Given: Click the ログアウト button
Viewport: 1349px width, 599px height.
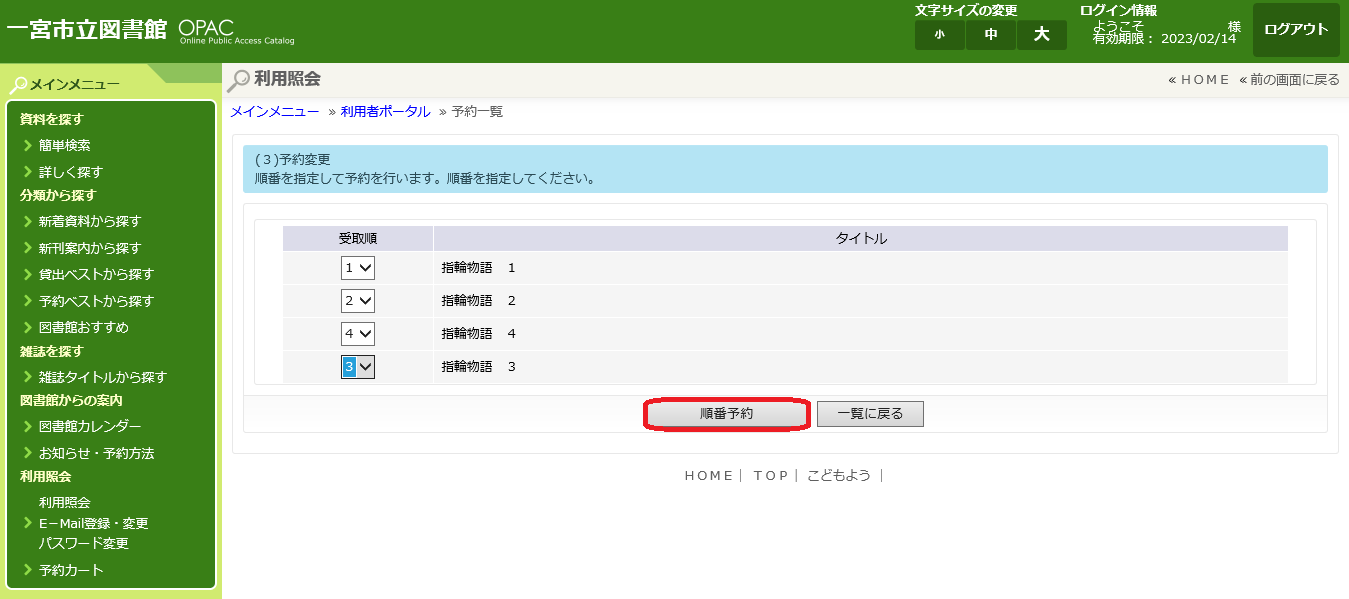Looking at the screenshot, I should 1296,30.
